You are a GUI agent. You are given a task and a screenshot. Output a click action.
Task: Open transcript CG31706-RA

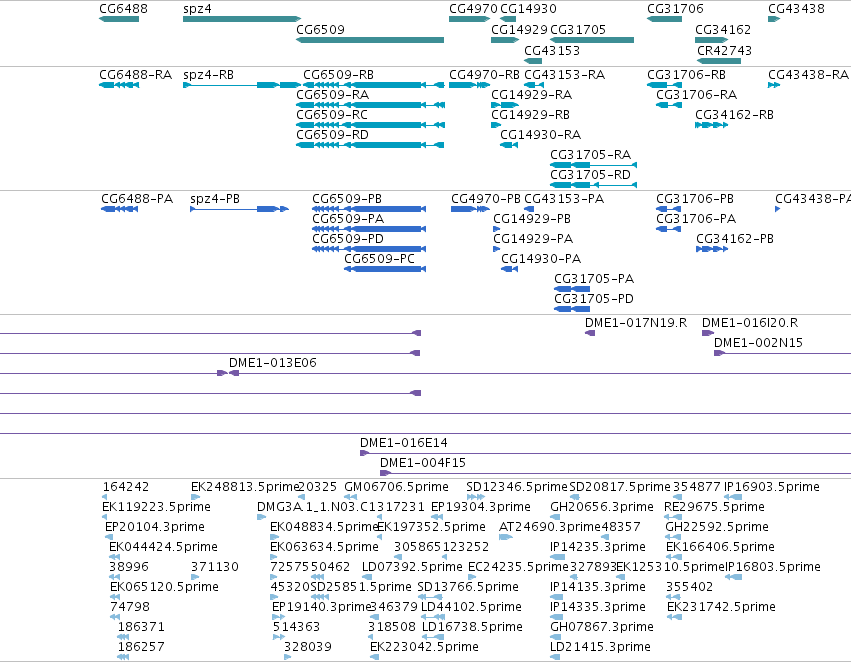point(669,105)
